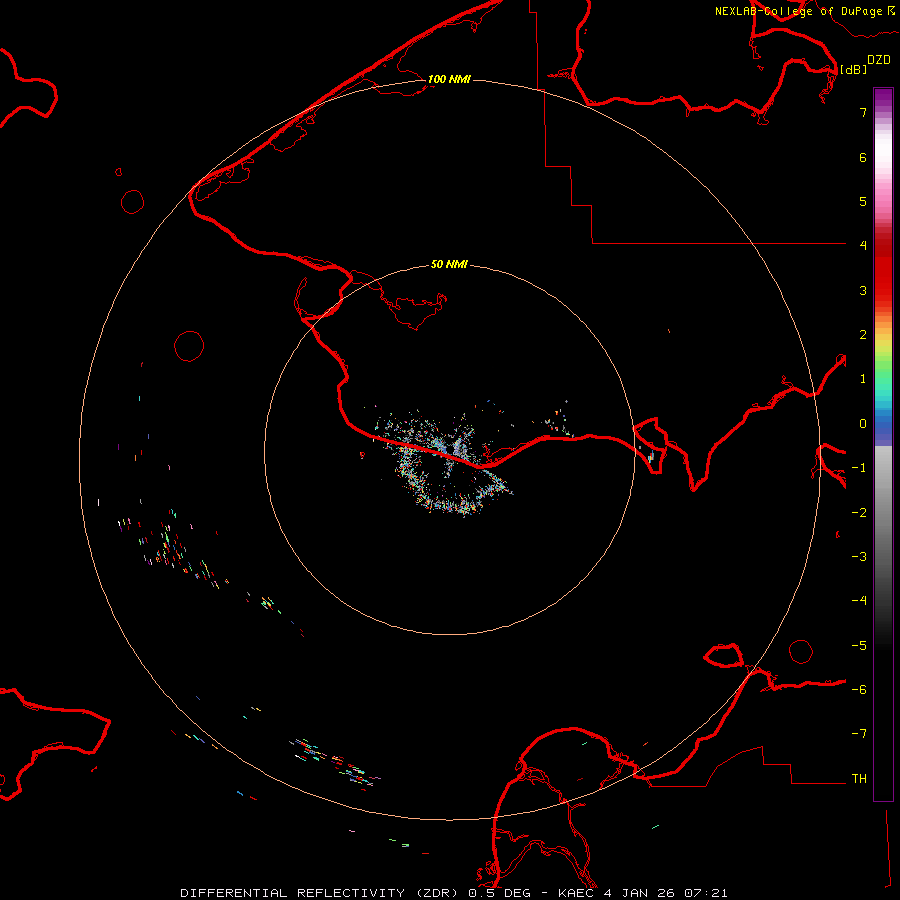Click the DIFFERENTIAL REFLECTIVITY (ZDR) title text
Screen dimensions: 900x900
coord(320,892)
